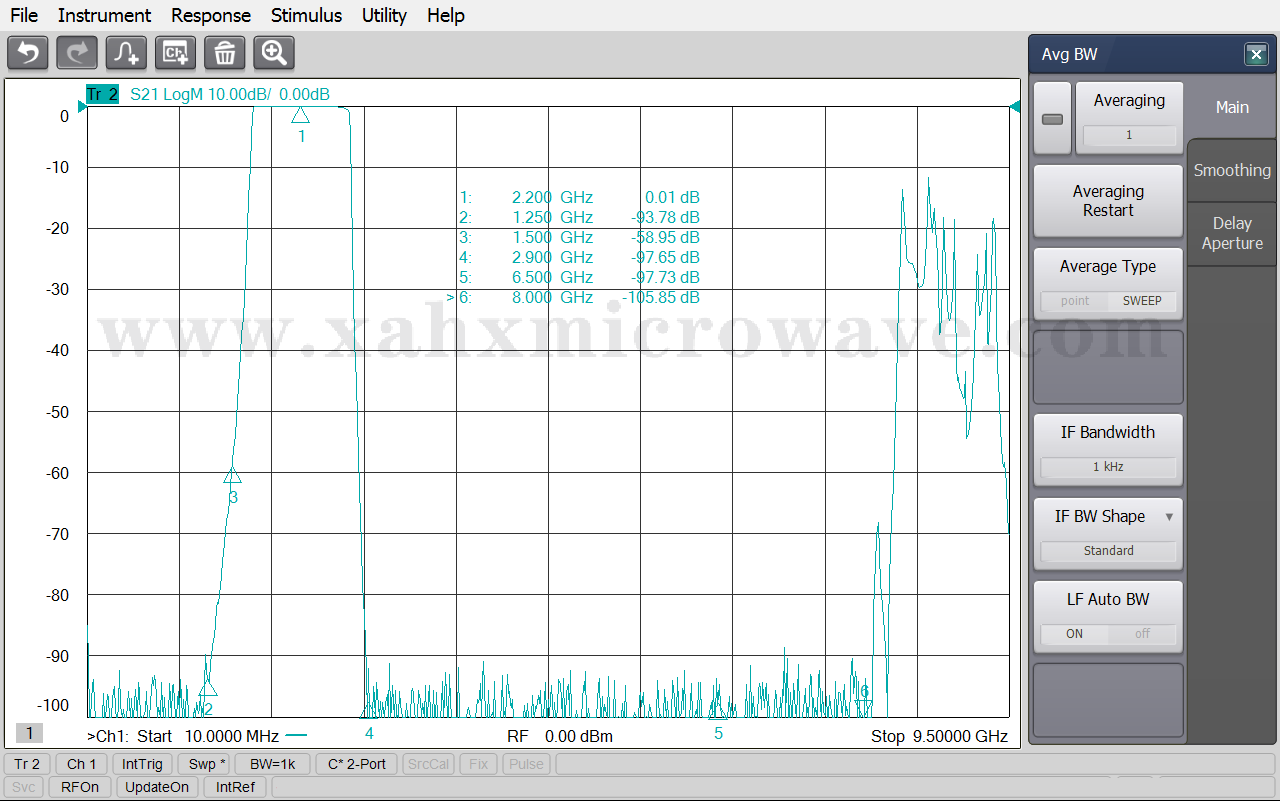Click the window 1 indicator box

tap(29, 733)
